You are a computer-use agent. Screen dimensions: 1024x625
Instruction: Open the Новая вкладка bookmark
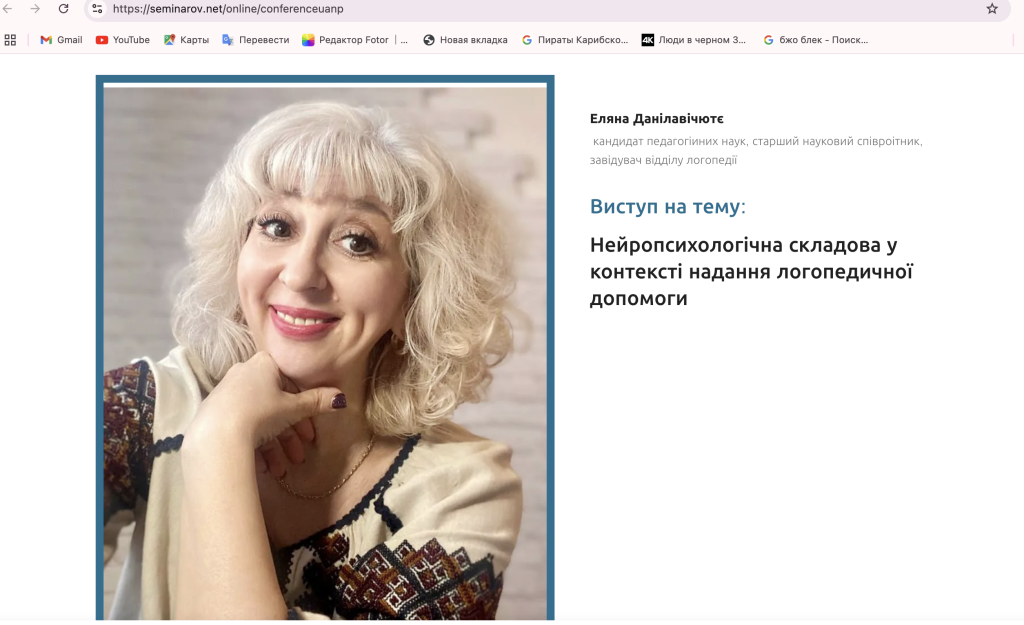point(465,40)
